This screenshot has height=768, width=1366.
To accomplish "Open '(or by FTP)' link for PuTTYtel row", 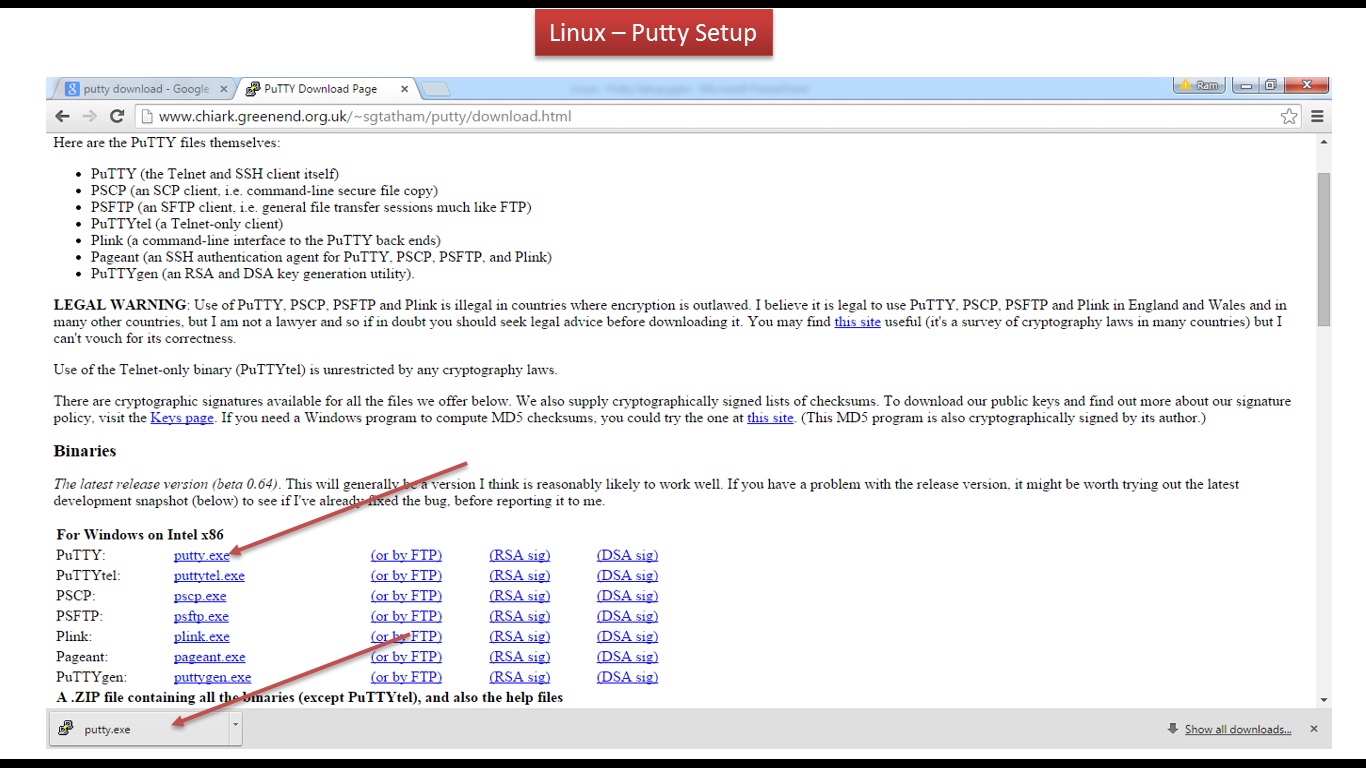I will [x=406, y=575].
